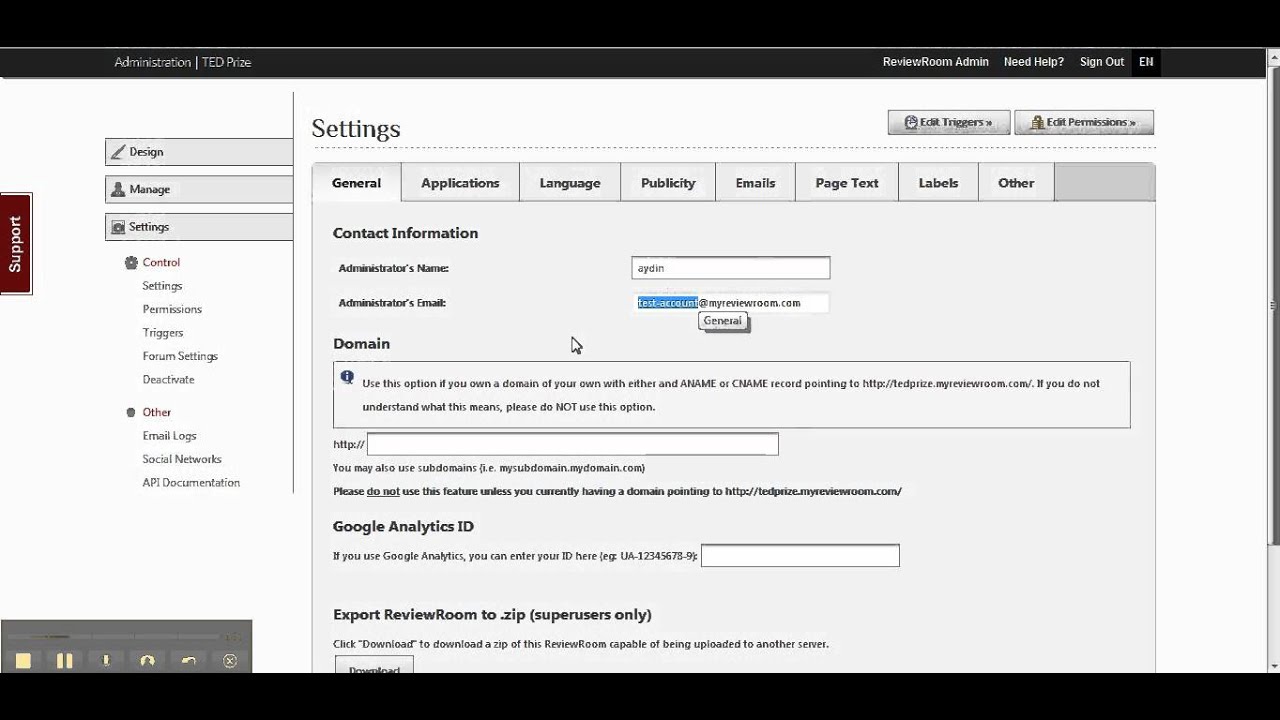Click the info icon in Domain notice
Screen dimensions: 1280x720
(347, 377)
